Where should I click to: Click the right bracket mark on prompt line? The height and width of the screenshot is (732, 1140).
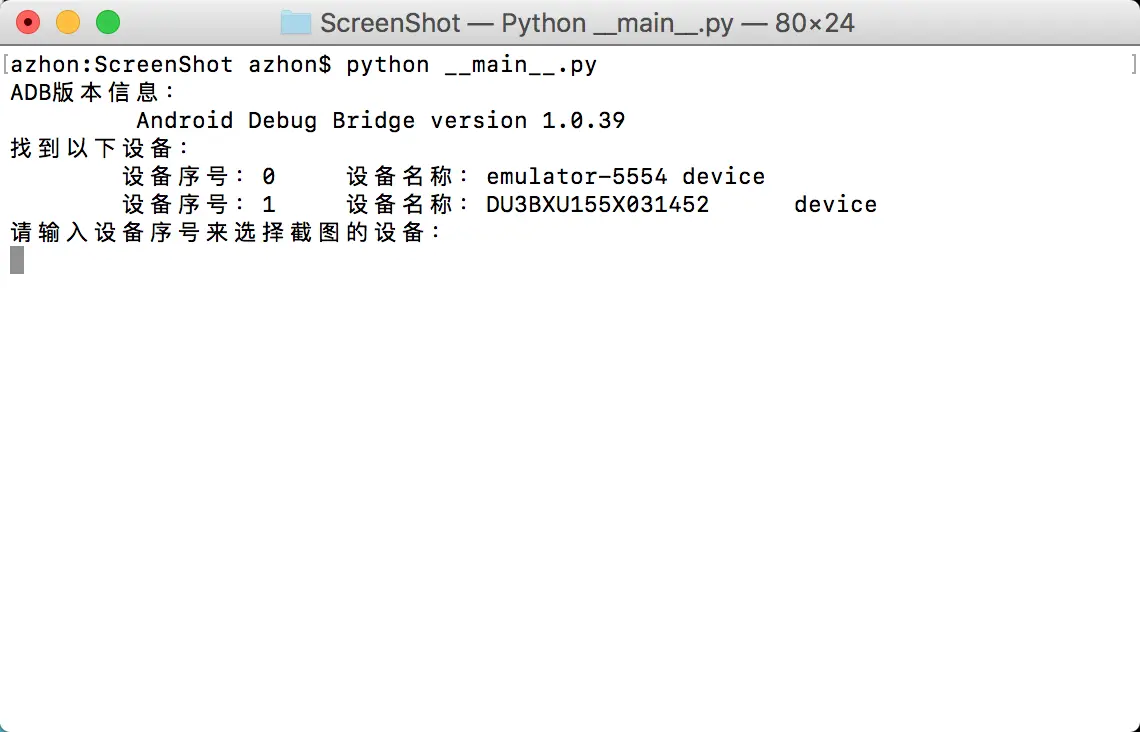[x=1134, y=65]
